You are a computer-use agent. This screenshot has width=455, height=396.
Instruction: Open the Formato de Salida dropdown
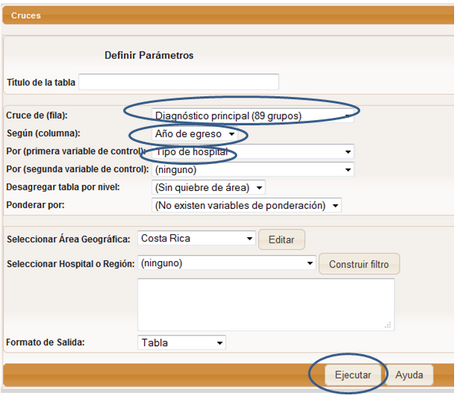(x=182, y=343)
